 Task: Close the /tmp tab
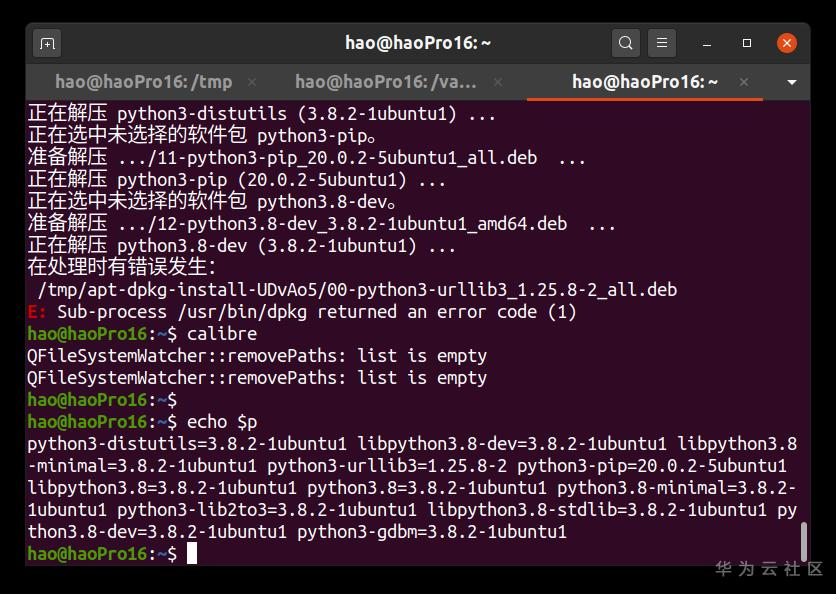click(x=252, y=82)
